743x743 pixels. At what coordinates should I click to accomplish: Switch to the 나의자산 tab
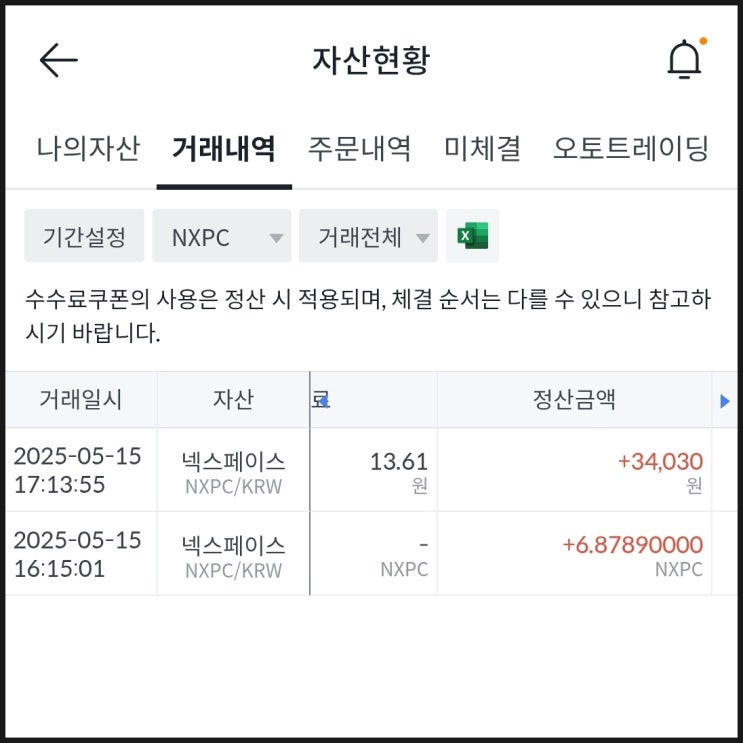pyautogui.click(x=88, y=149)
